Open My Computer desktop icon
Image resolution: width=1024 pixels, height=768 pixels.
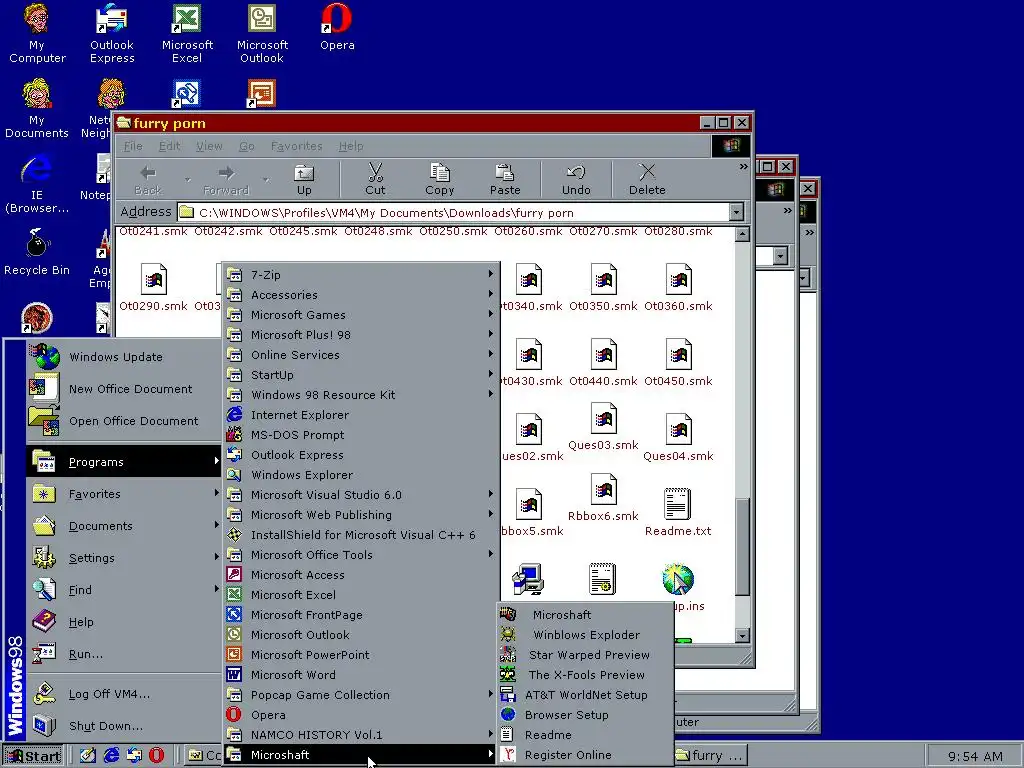(37, 33)
